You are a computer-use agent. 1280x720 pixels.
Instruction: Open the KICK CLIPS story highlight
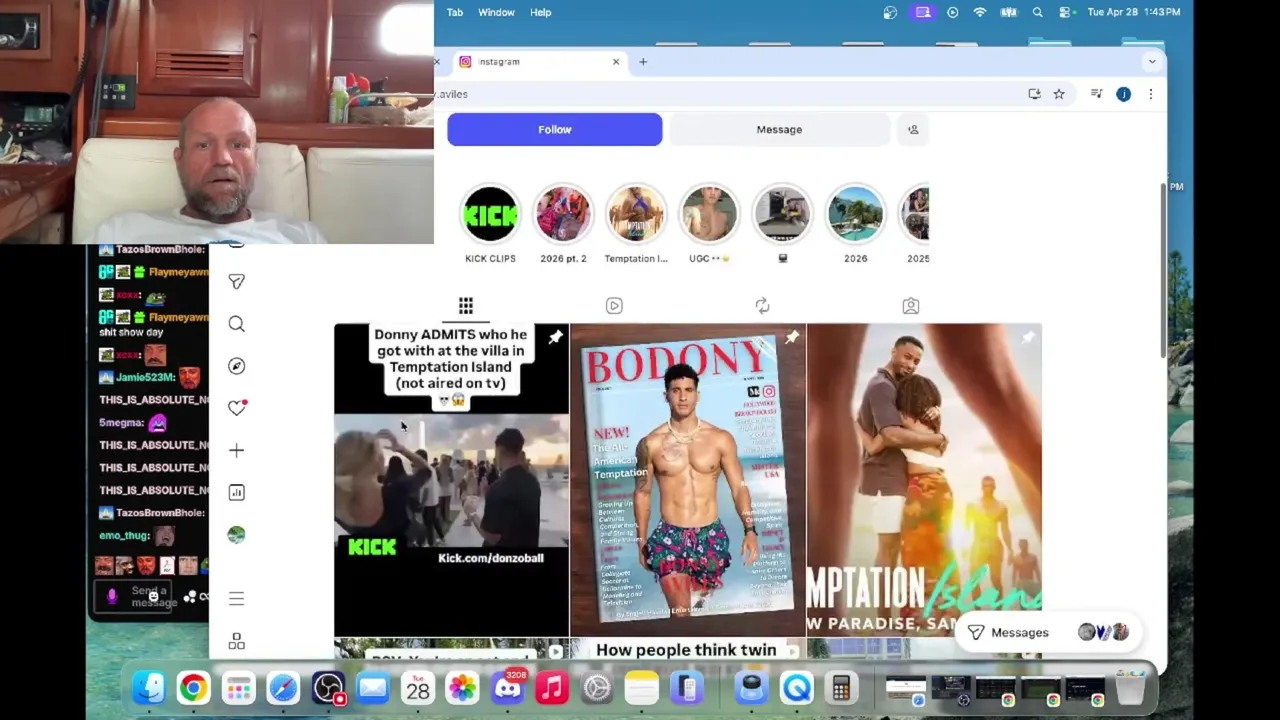click(x=490, y=214)
